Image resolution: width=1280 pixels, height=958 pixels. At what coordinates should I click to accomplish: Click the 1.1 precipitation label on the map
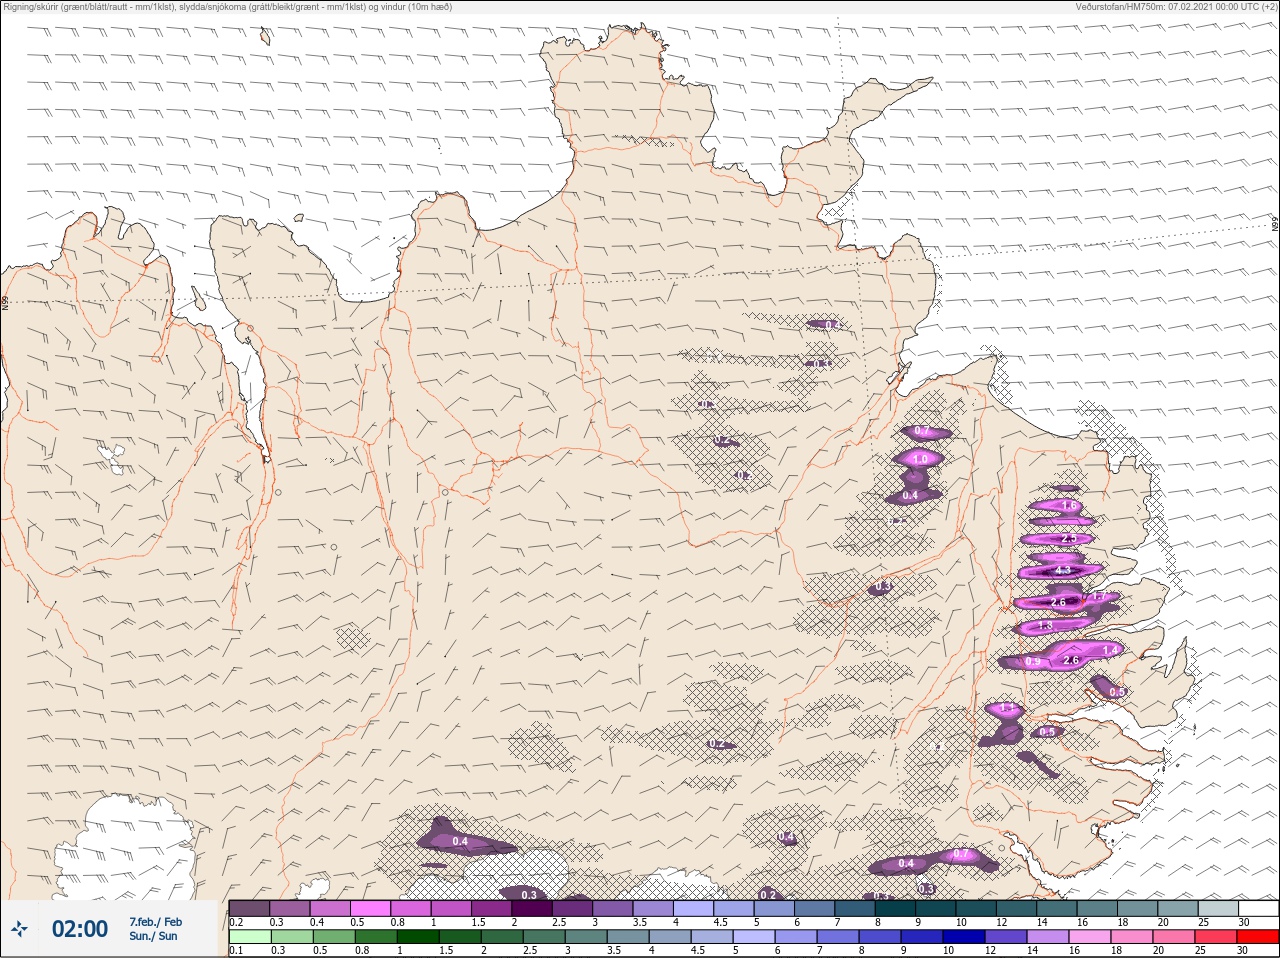(1007, 708)
